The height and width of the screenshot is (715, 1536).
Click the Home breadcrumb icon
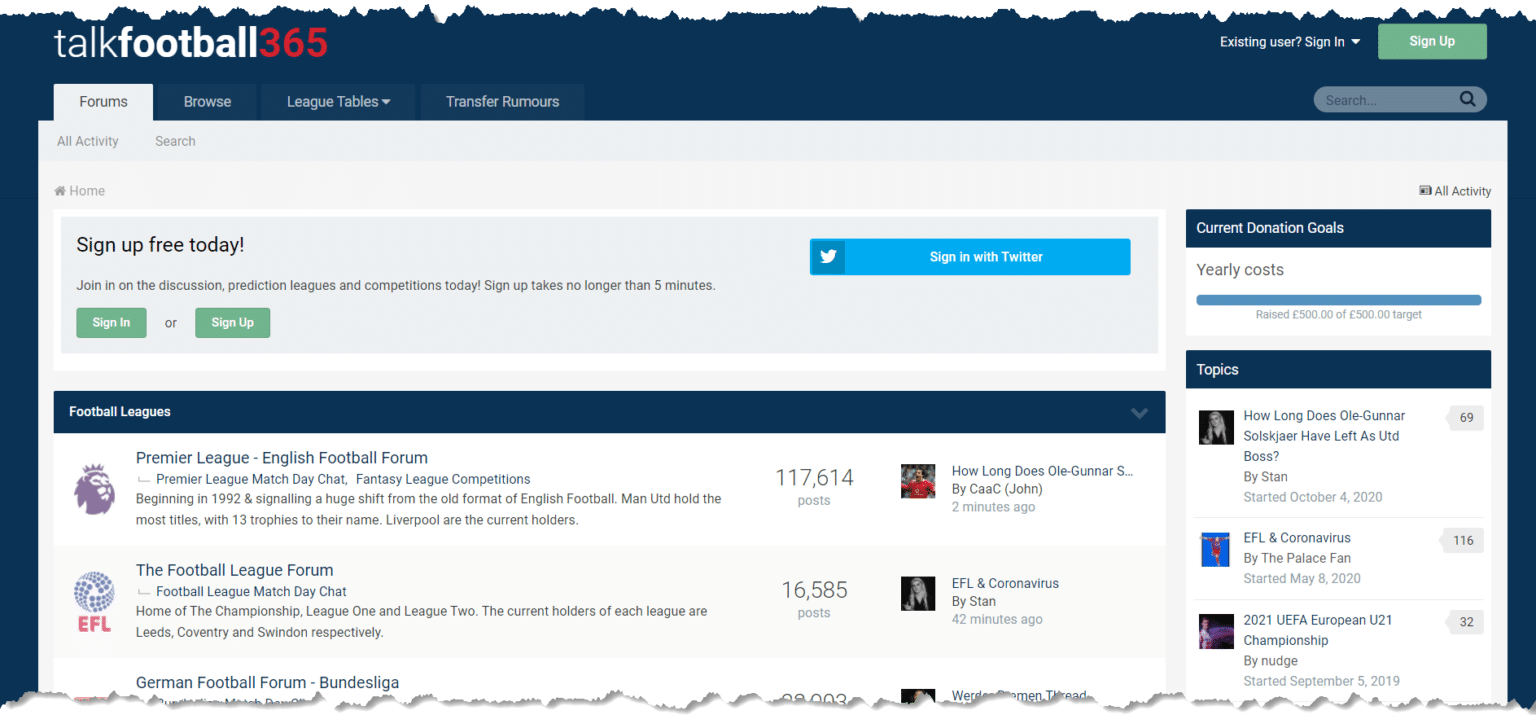pyautogui.click(x=62, y=190)
